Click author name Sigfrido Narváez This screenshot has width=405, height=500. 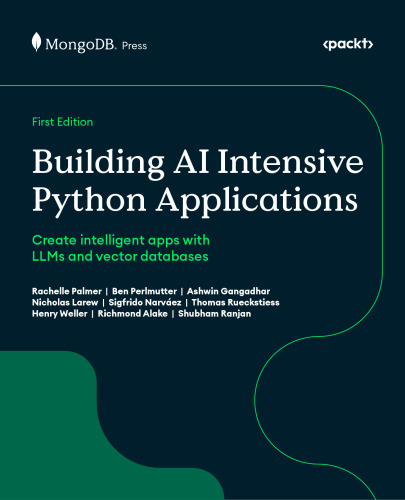pyautogui.click(x=145, y=303)
